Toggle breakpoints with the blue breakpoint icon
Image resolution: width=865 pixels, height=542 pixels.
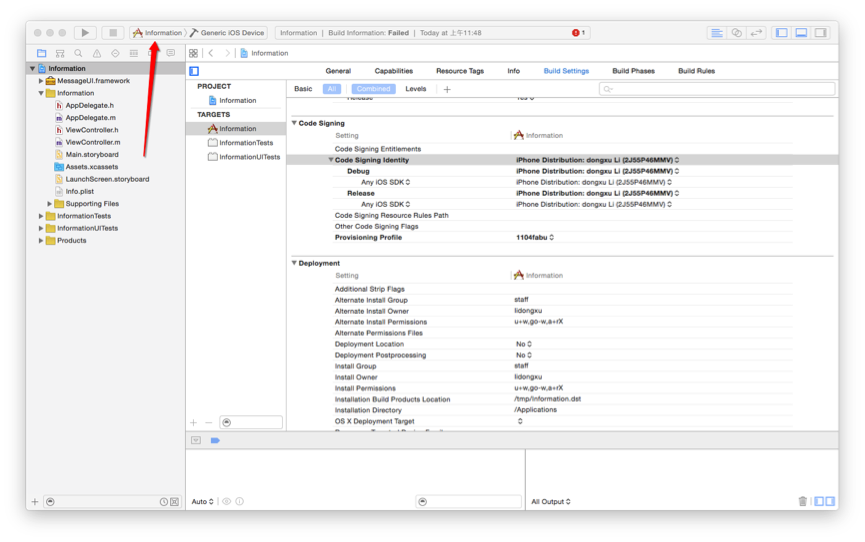click(x=215, y=440)
